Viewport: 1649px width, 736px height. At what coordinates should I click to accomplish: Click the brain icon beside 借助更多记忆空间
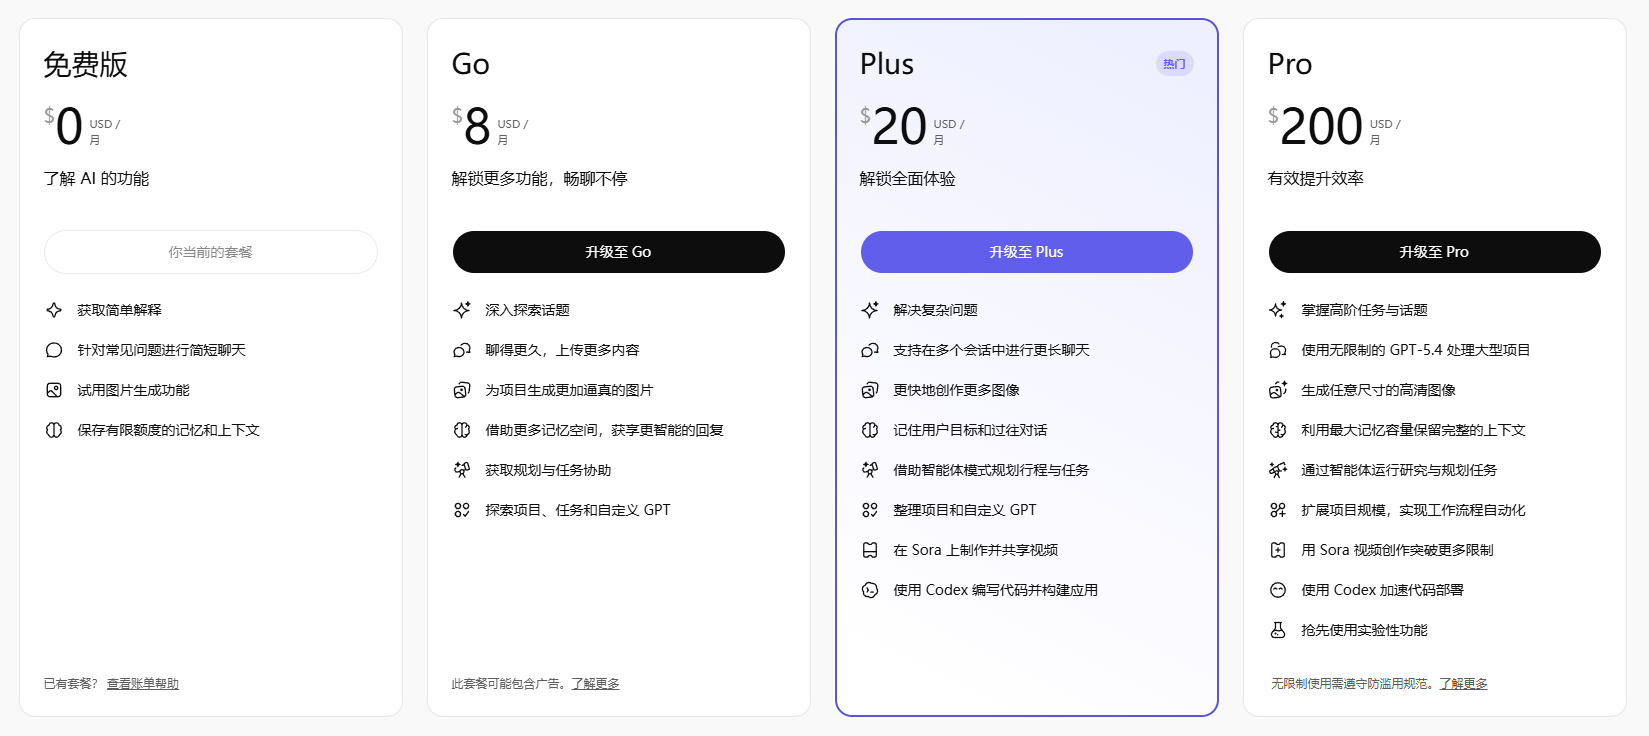click(462, 430)
